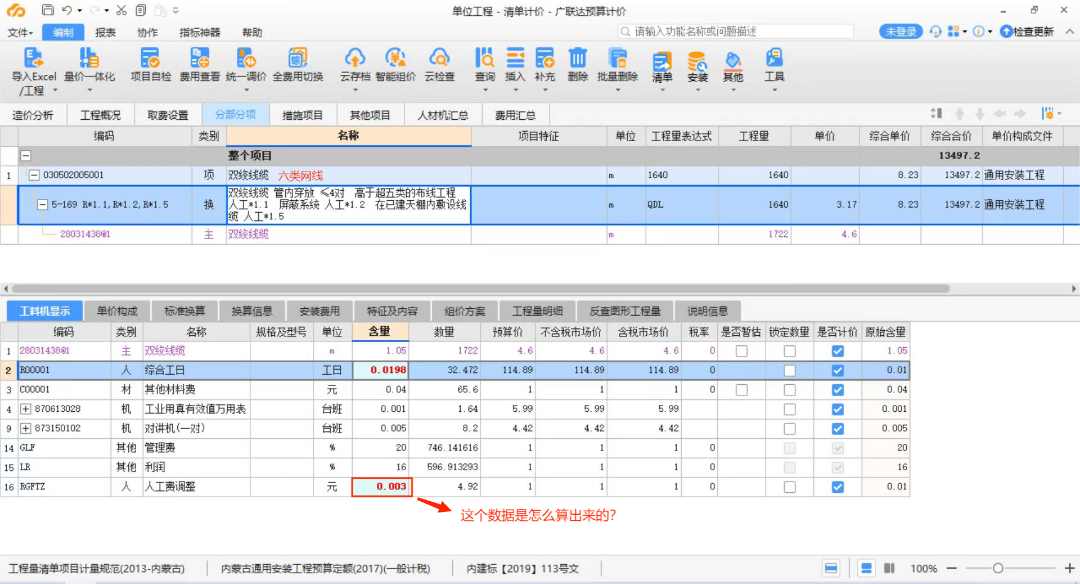Toggle 锁定数量 checkbox for 综合工日 row
This screenshot has width=1080, height=584.
pyautogui.click(x=789, y=371)
